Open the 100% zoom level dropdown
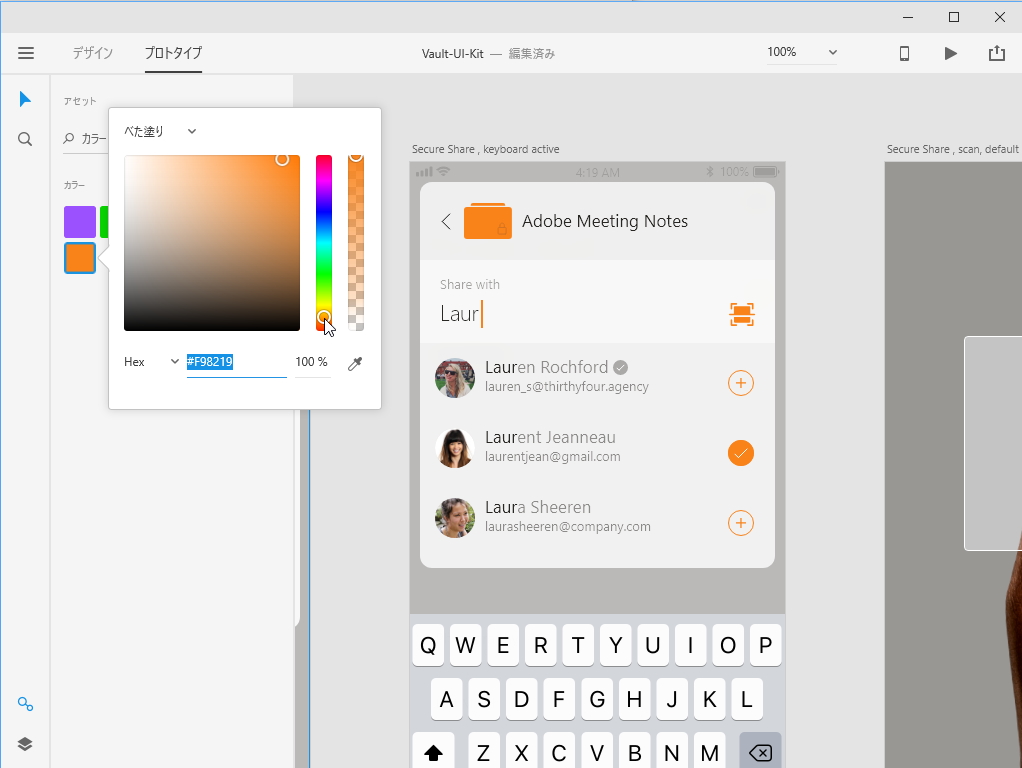The image size is (1022, 768). point(802,52)
